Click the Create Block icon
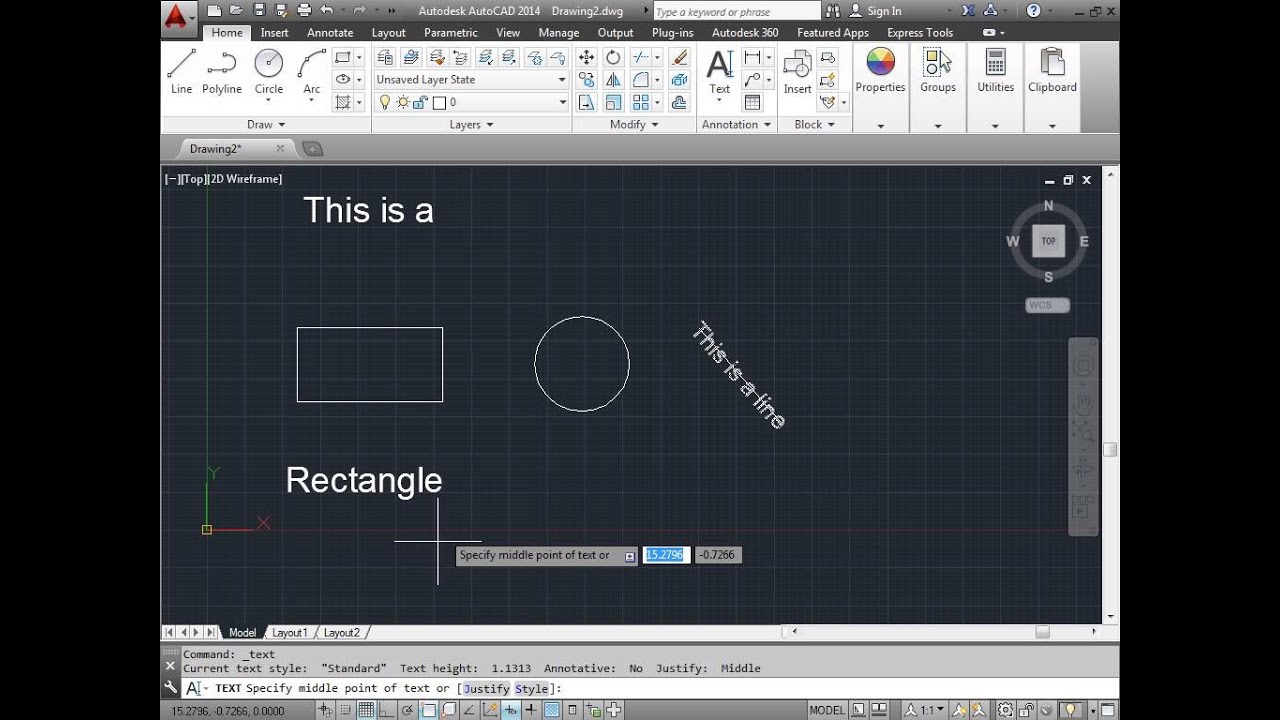This screenshot has height=720, width=1280. tap(827, 58)
